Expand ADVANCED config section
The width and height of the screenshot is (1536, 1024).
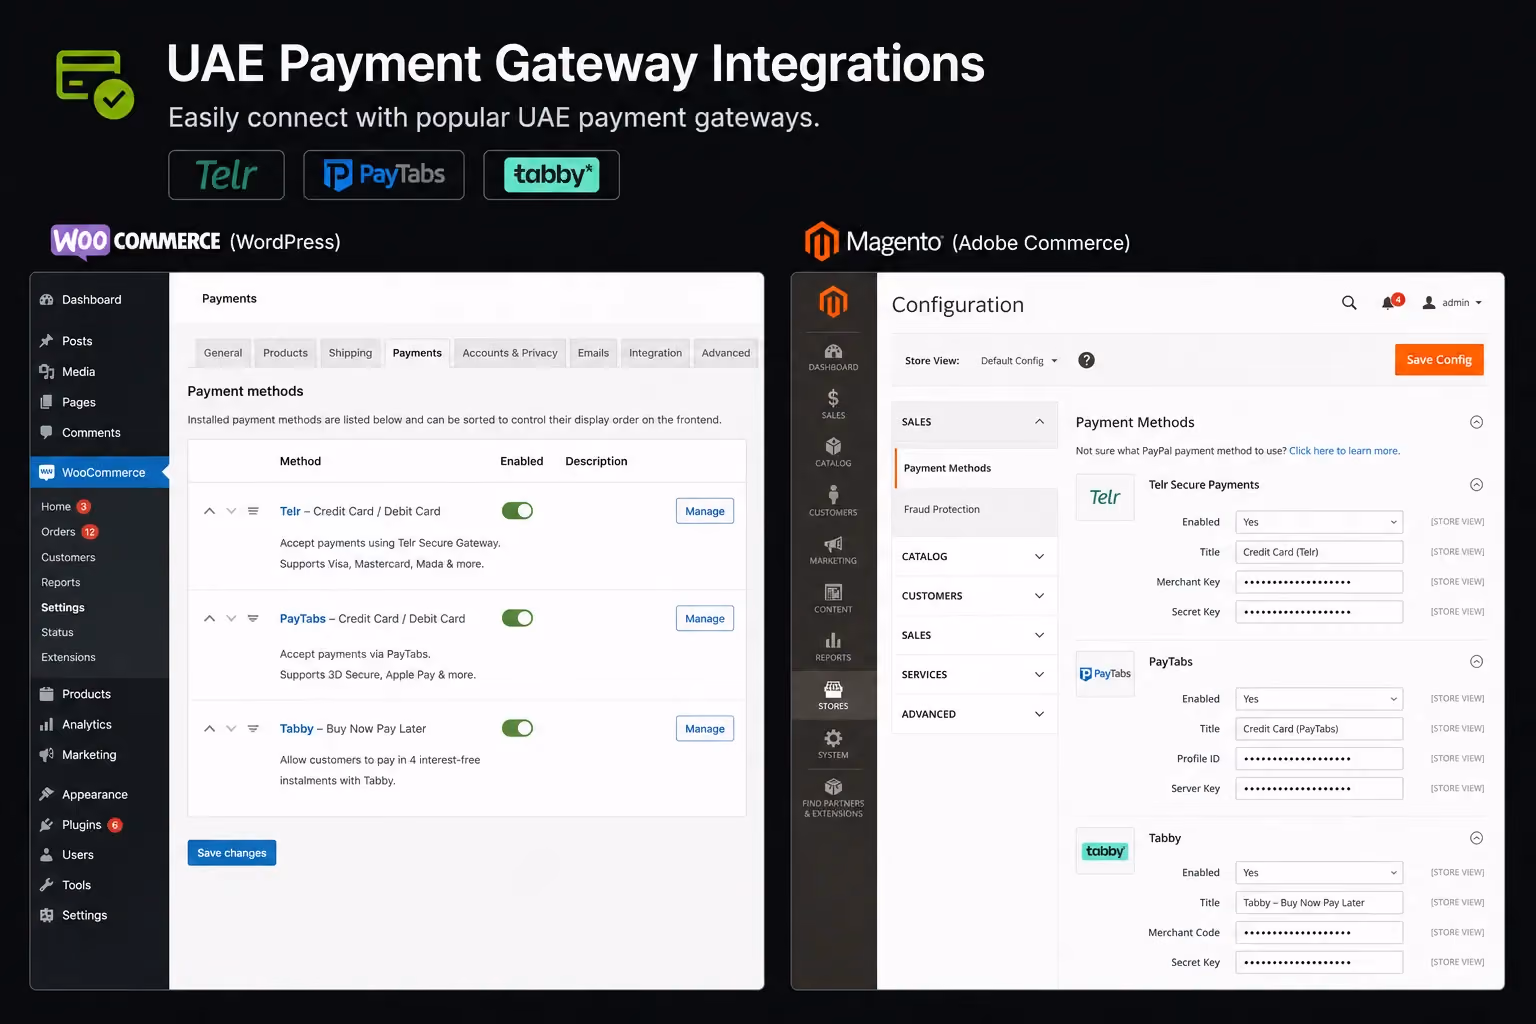(x=973, y=714)
